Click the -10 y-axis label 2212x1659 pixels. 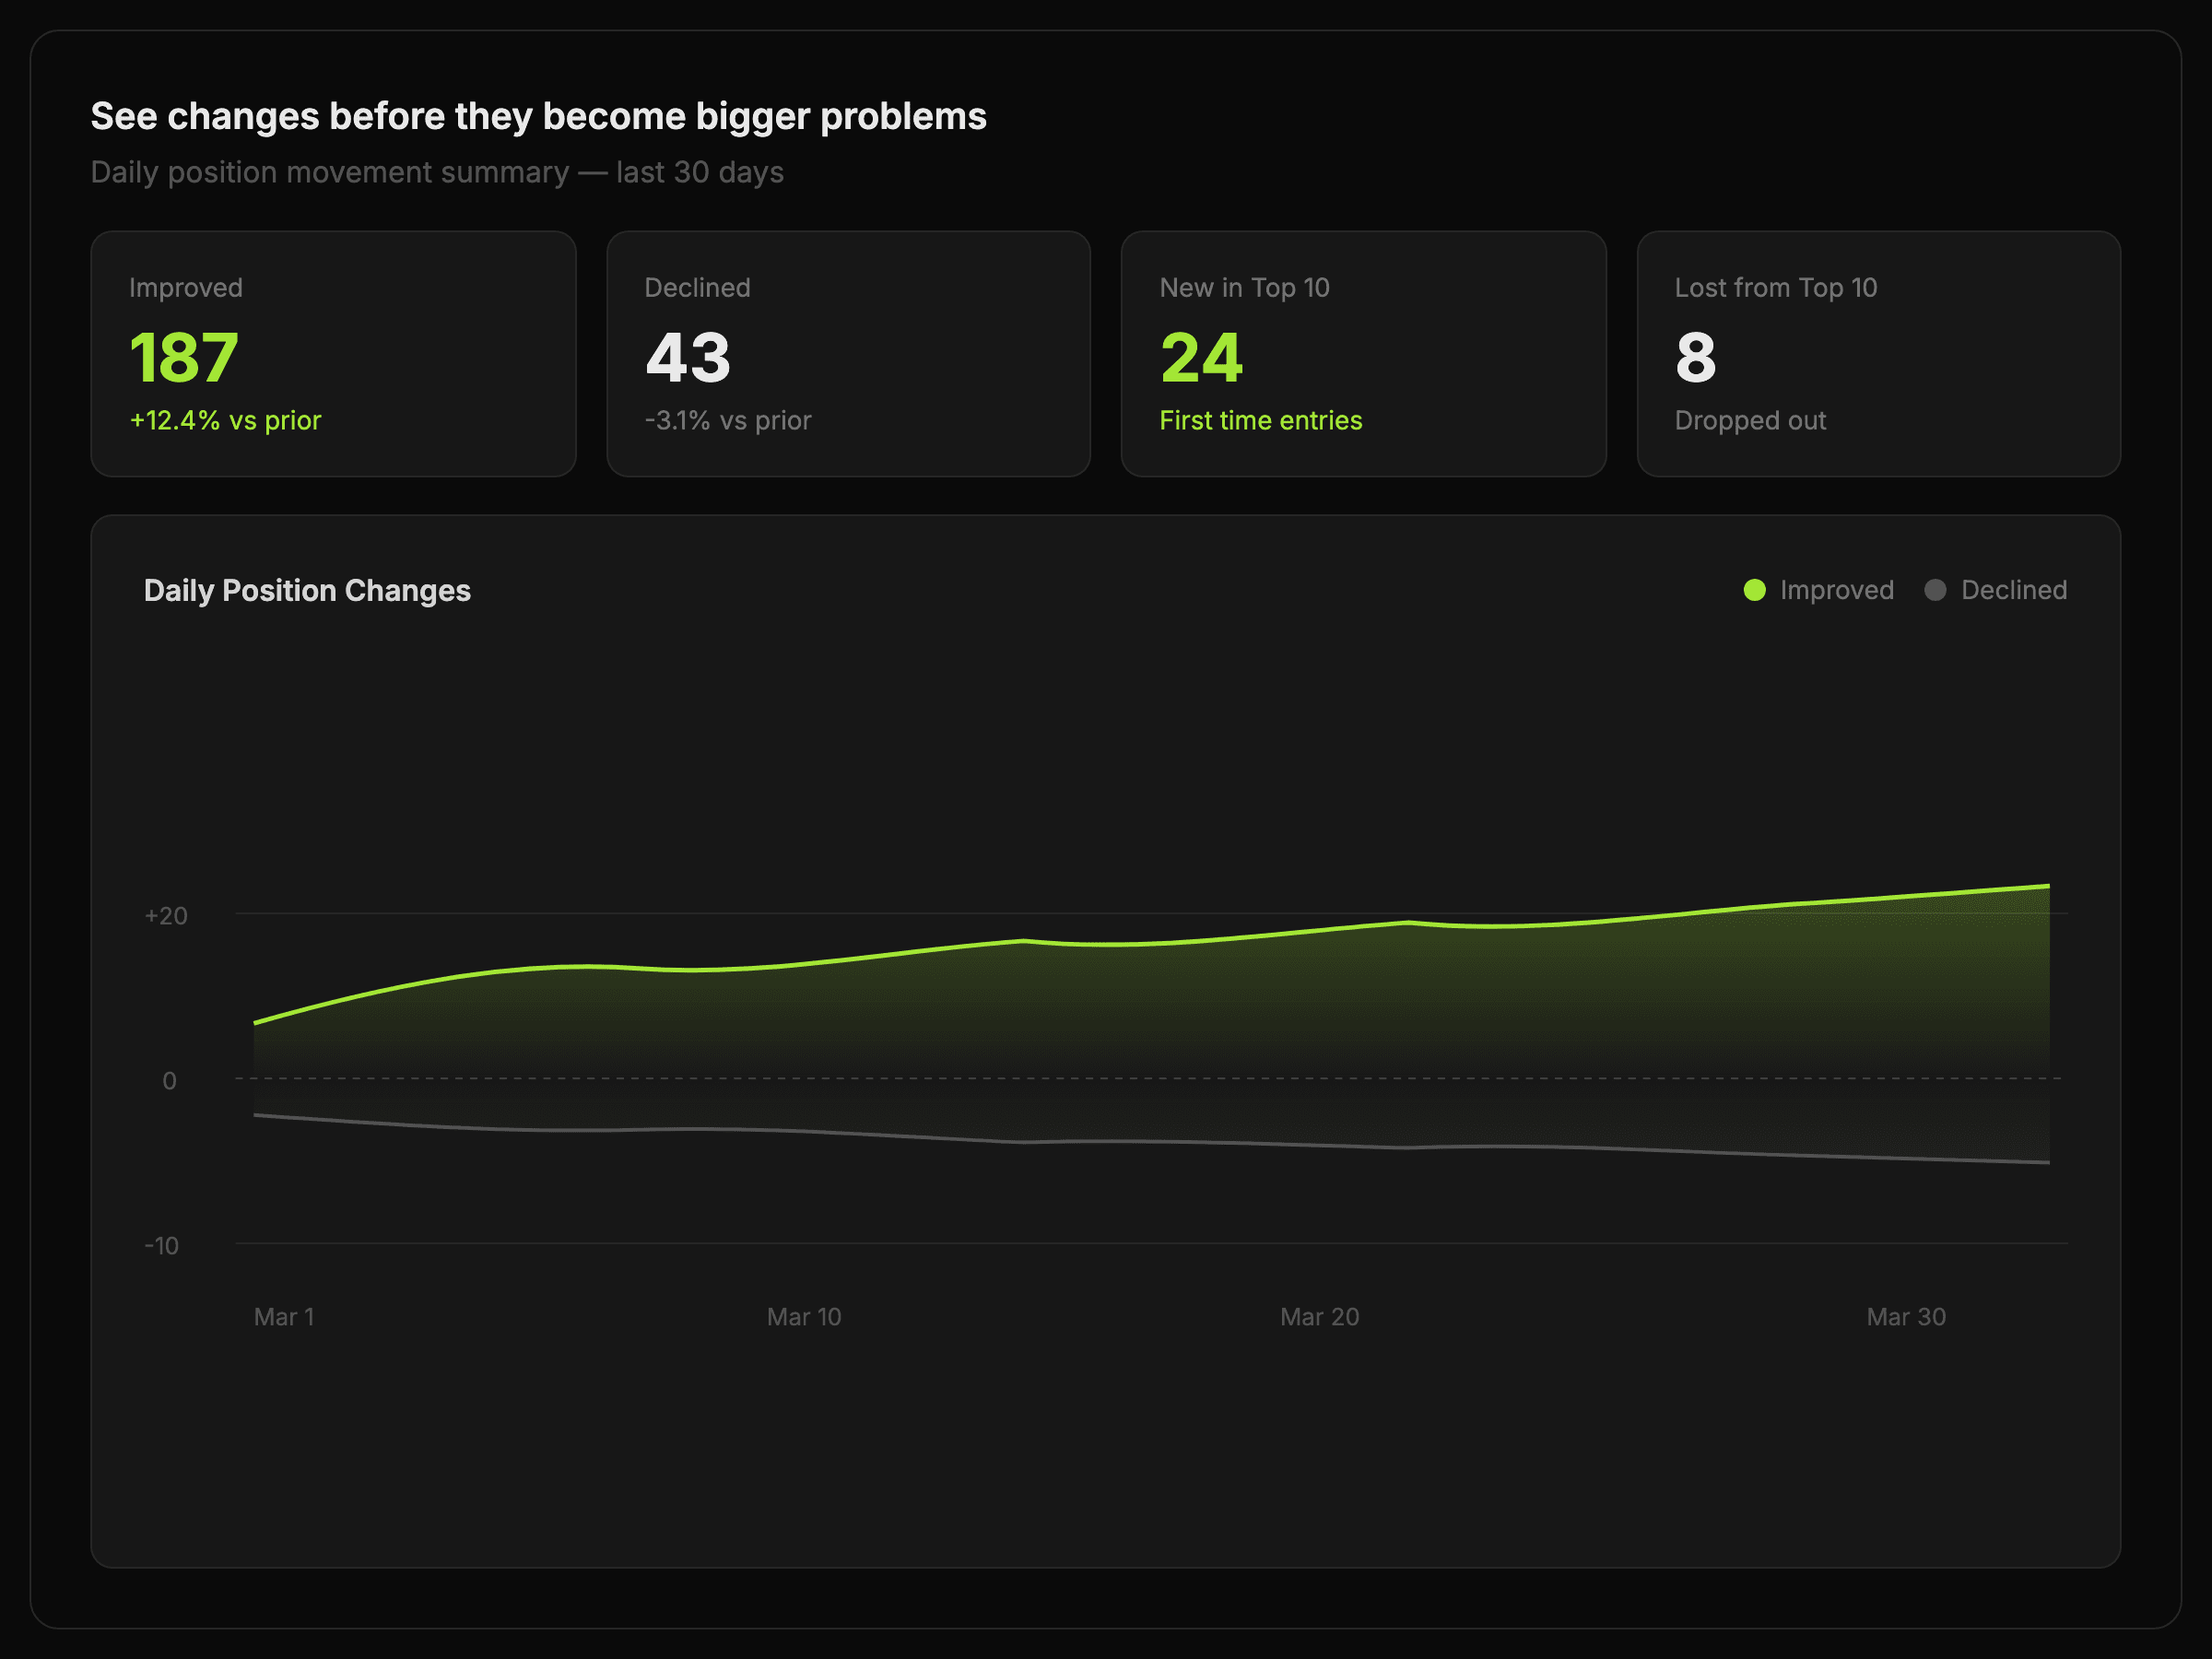(x=162, y=1246)
